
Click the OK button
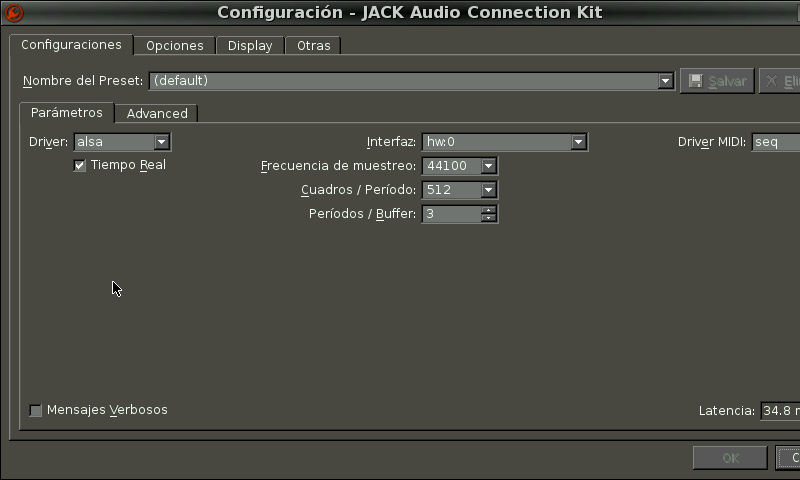click(x=730, y=458)
